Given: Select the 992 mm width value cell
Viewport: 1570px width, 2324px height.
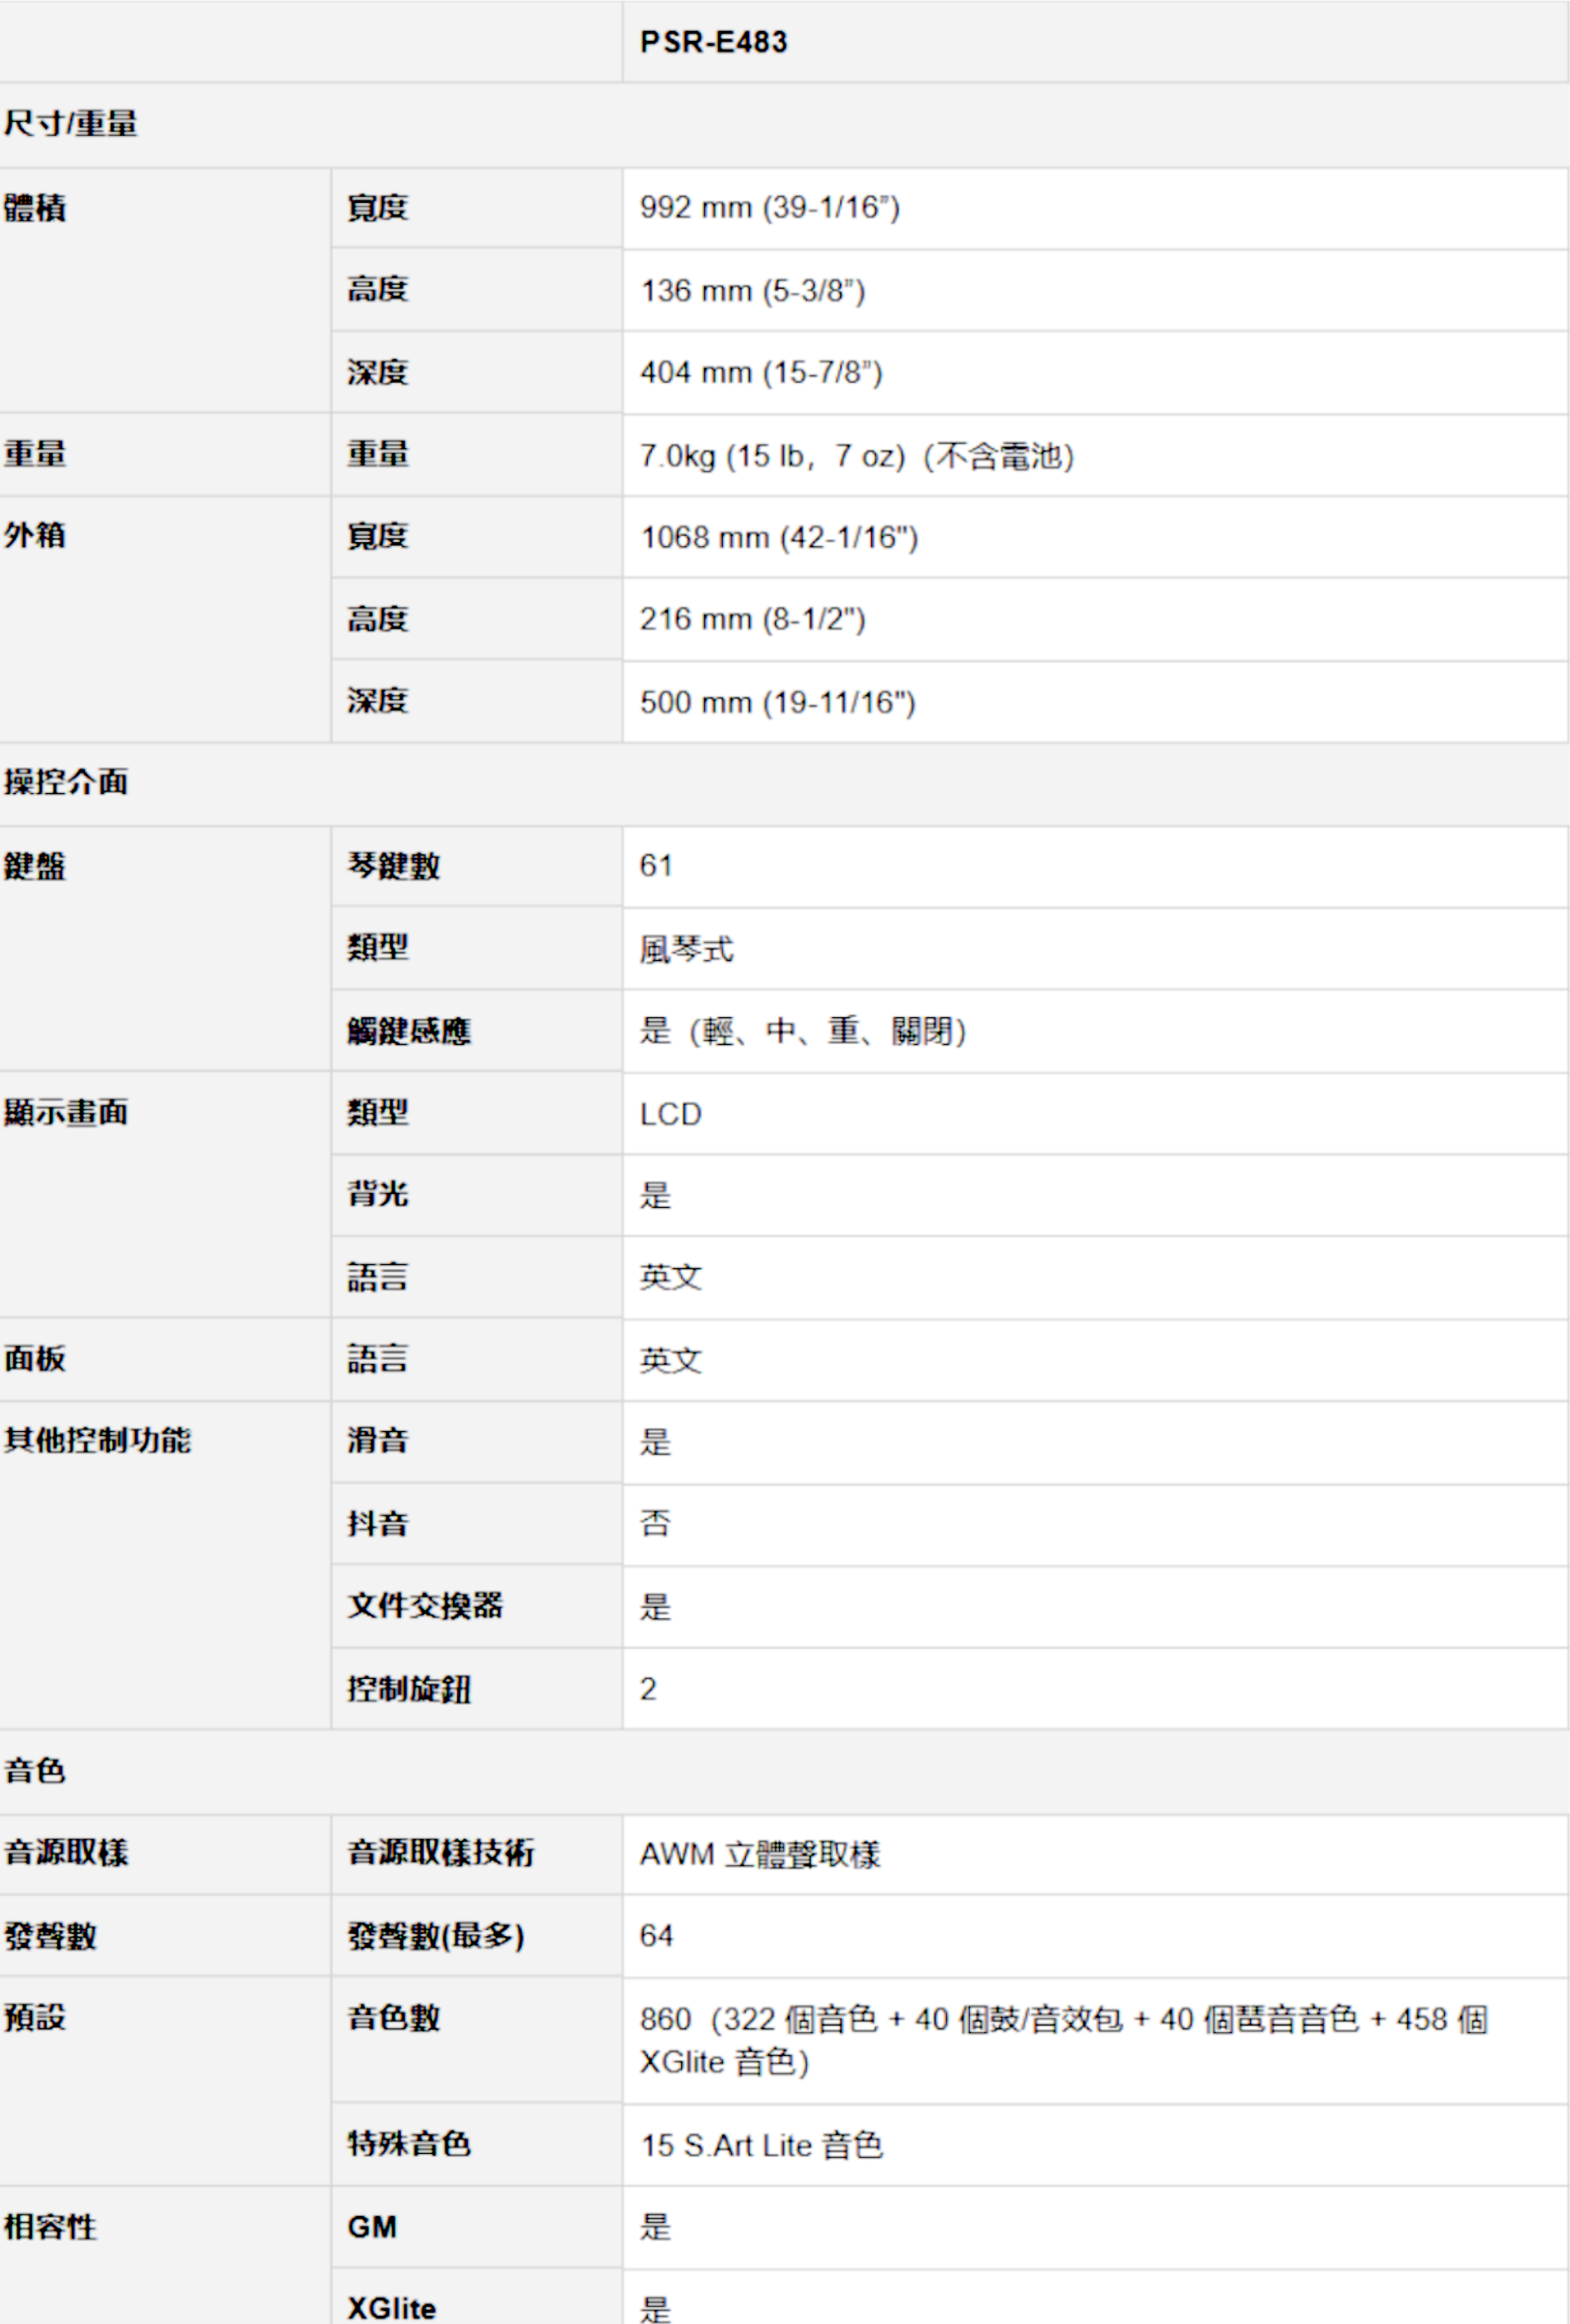Looking at the screenshot, I should [x=770, y=208].
